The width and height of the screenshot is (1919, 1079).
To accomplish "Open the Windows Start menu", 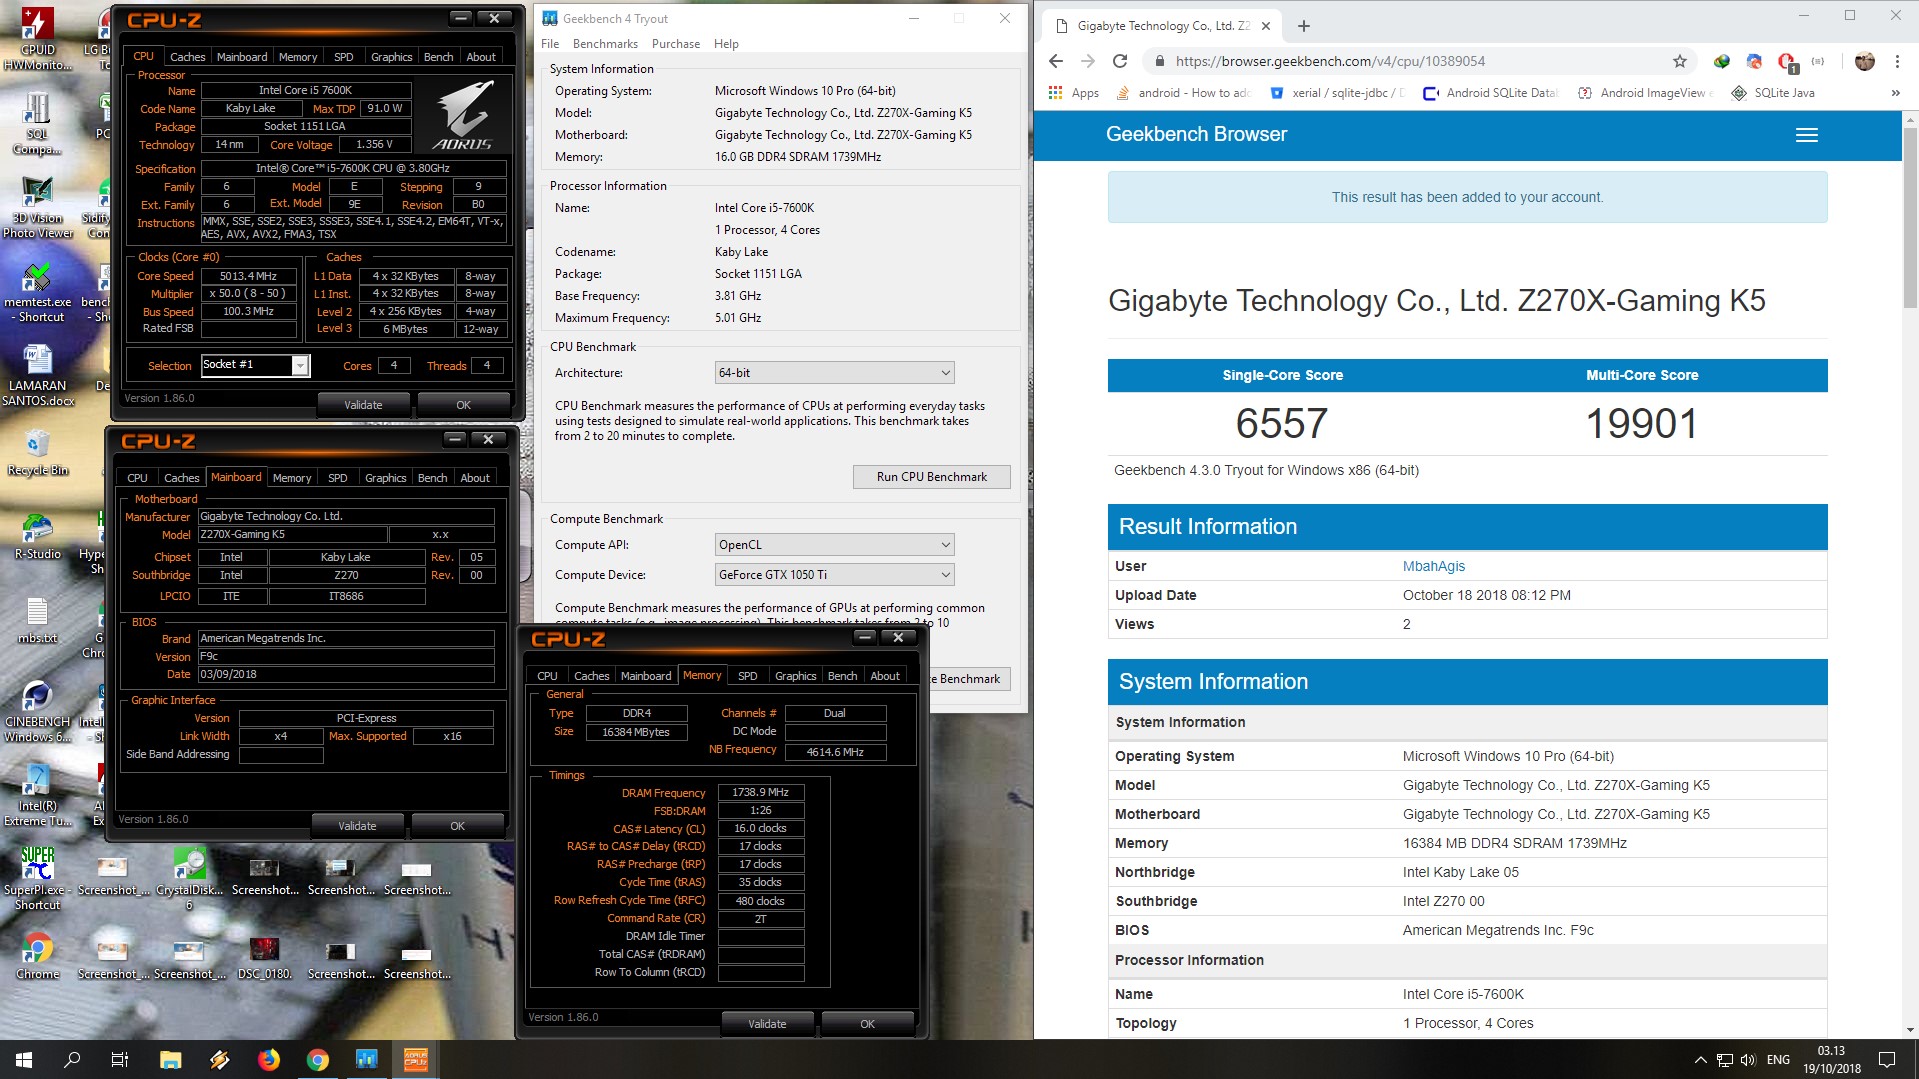I will 24,1060.
